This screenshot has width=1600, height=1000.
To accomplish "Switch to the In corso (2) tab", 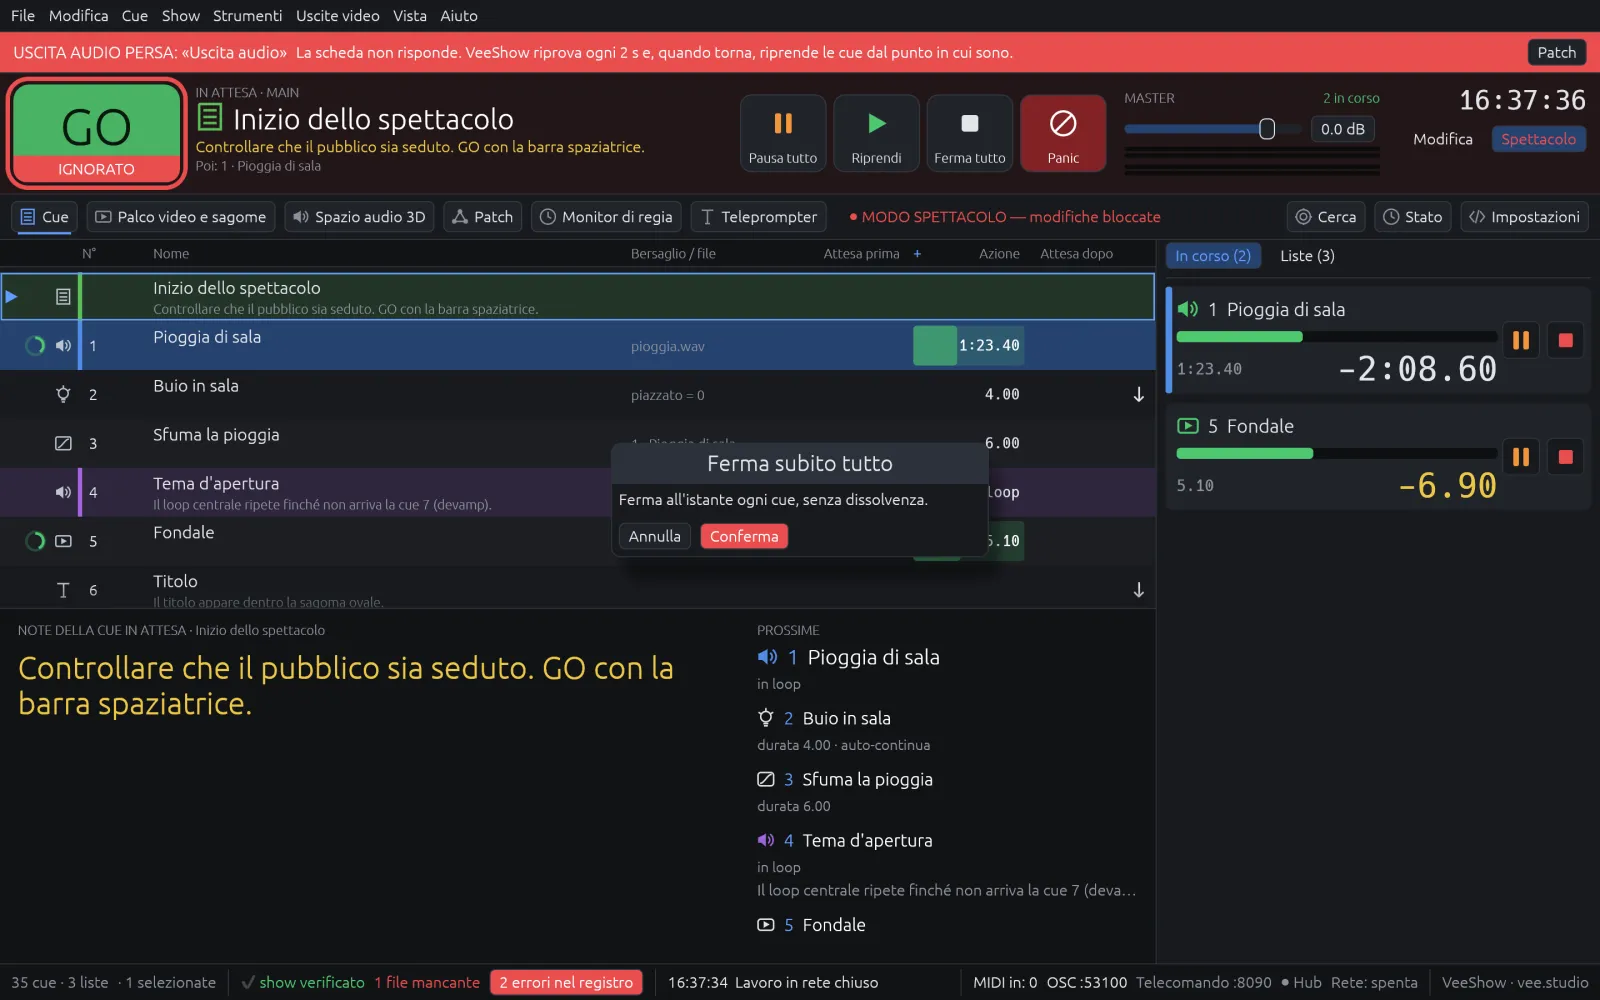I will coord(1213,256).
